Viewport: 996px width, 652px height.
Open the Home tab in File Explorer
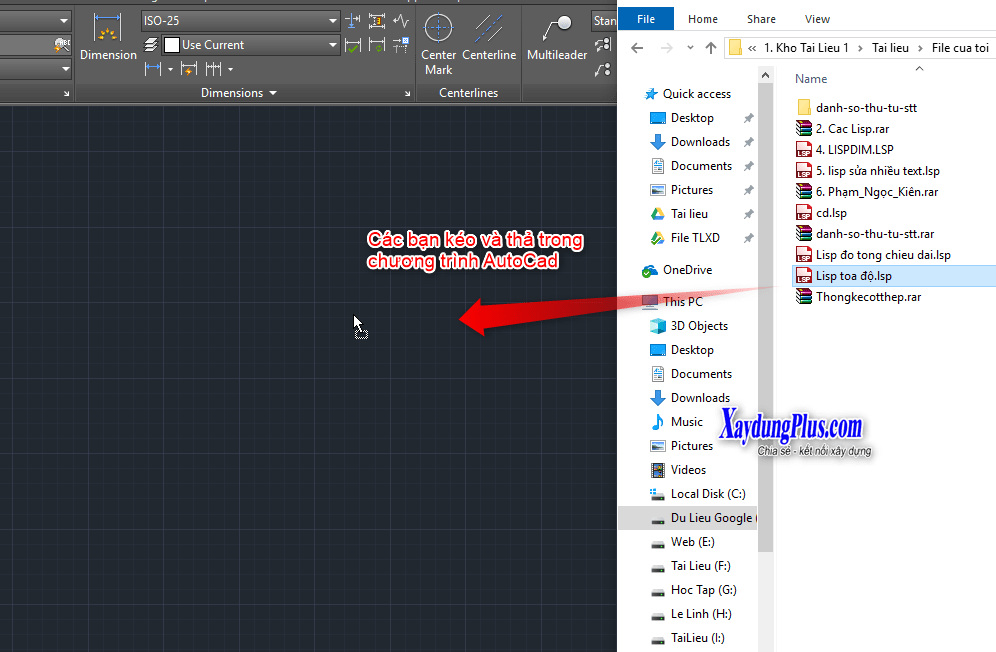(703, 18)
